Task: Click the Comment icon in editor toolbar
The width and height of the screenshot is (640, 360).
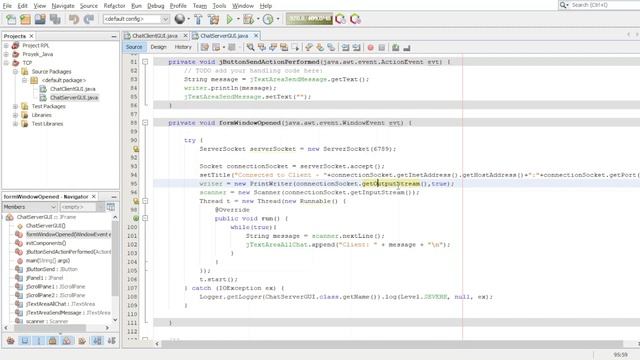Action: [395, 48]
